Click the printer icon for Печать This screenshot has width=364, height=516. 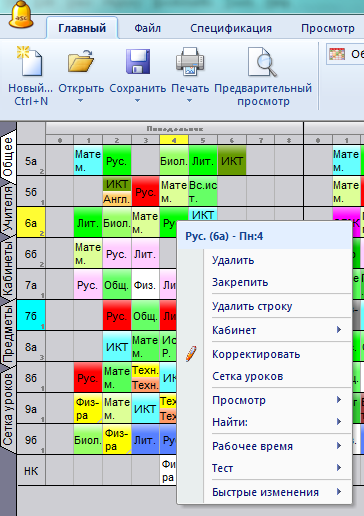coord(190,61)
